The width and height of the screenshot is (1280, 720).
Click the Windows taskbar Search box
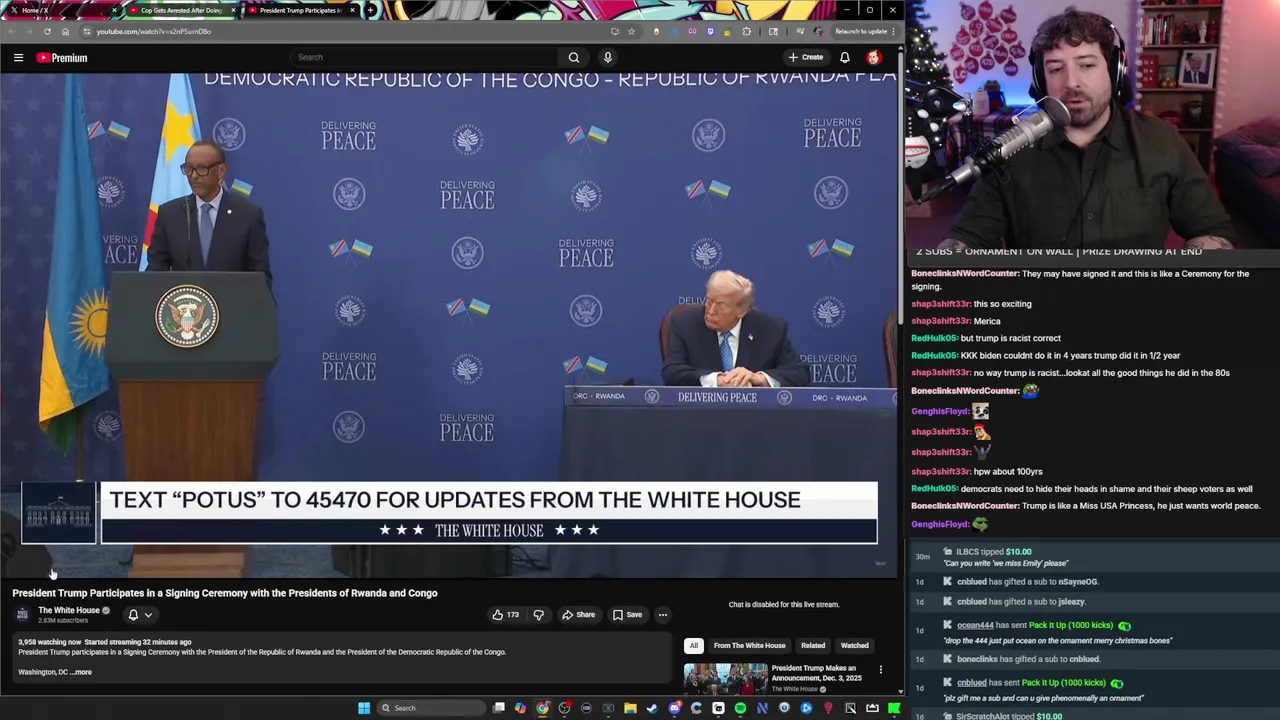tap(430, 708)
